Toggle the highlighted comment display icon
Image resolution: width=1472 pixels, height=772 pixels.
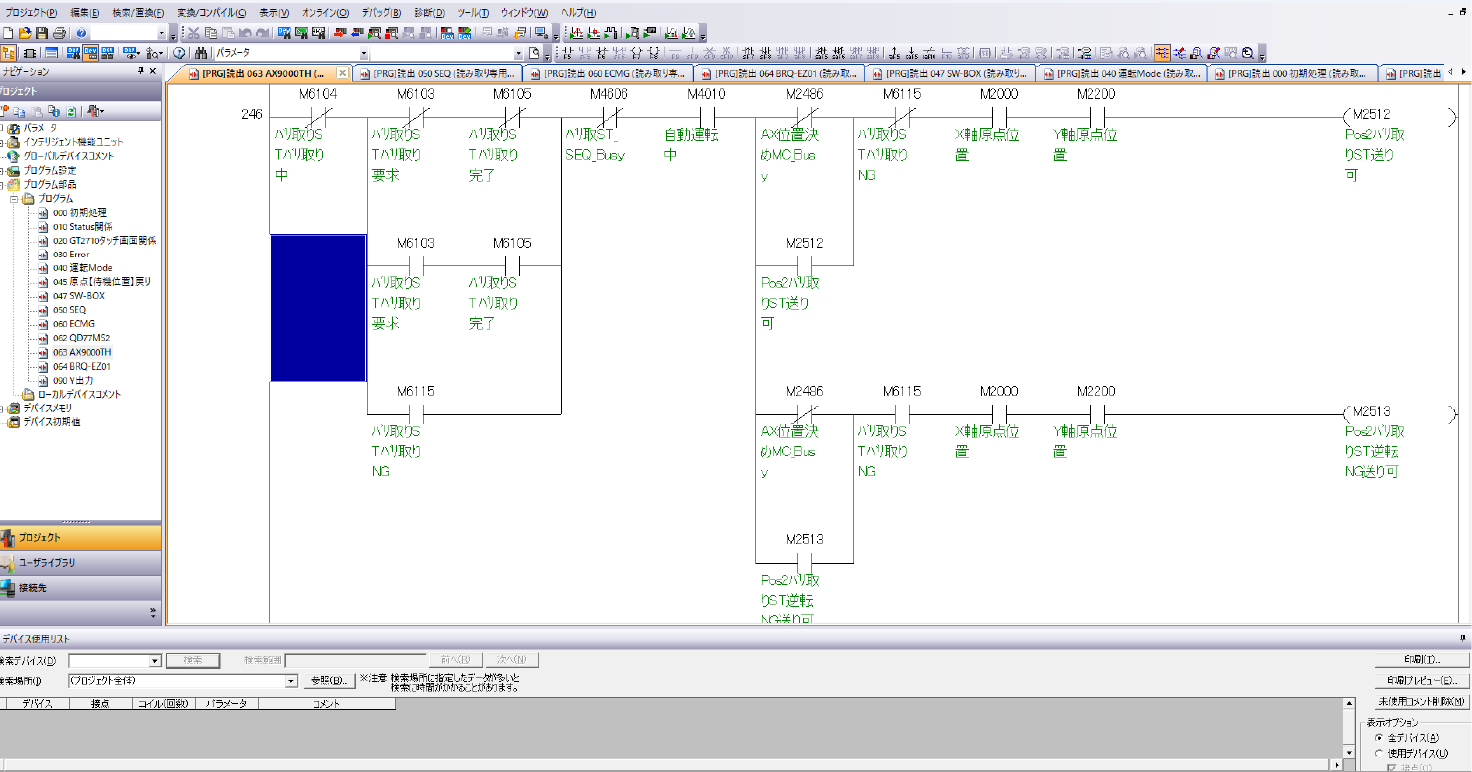[x=1162, y=53]
